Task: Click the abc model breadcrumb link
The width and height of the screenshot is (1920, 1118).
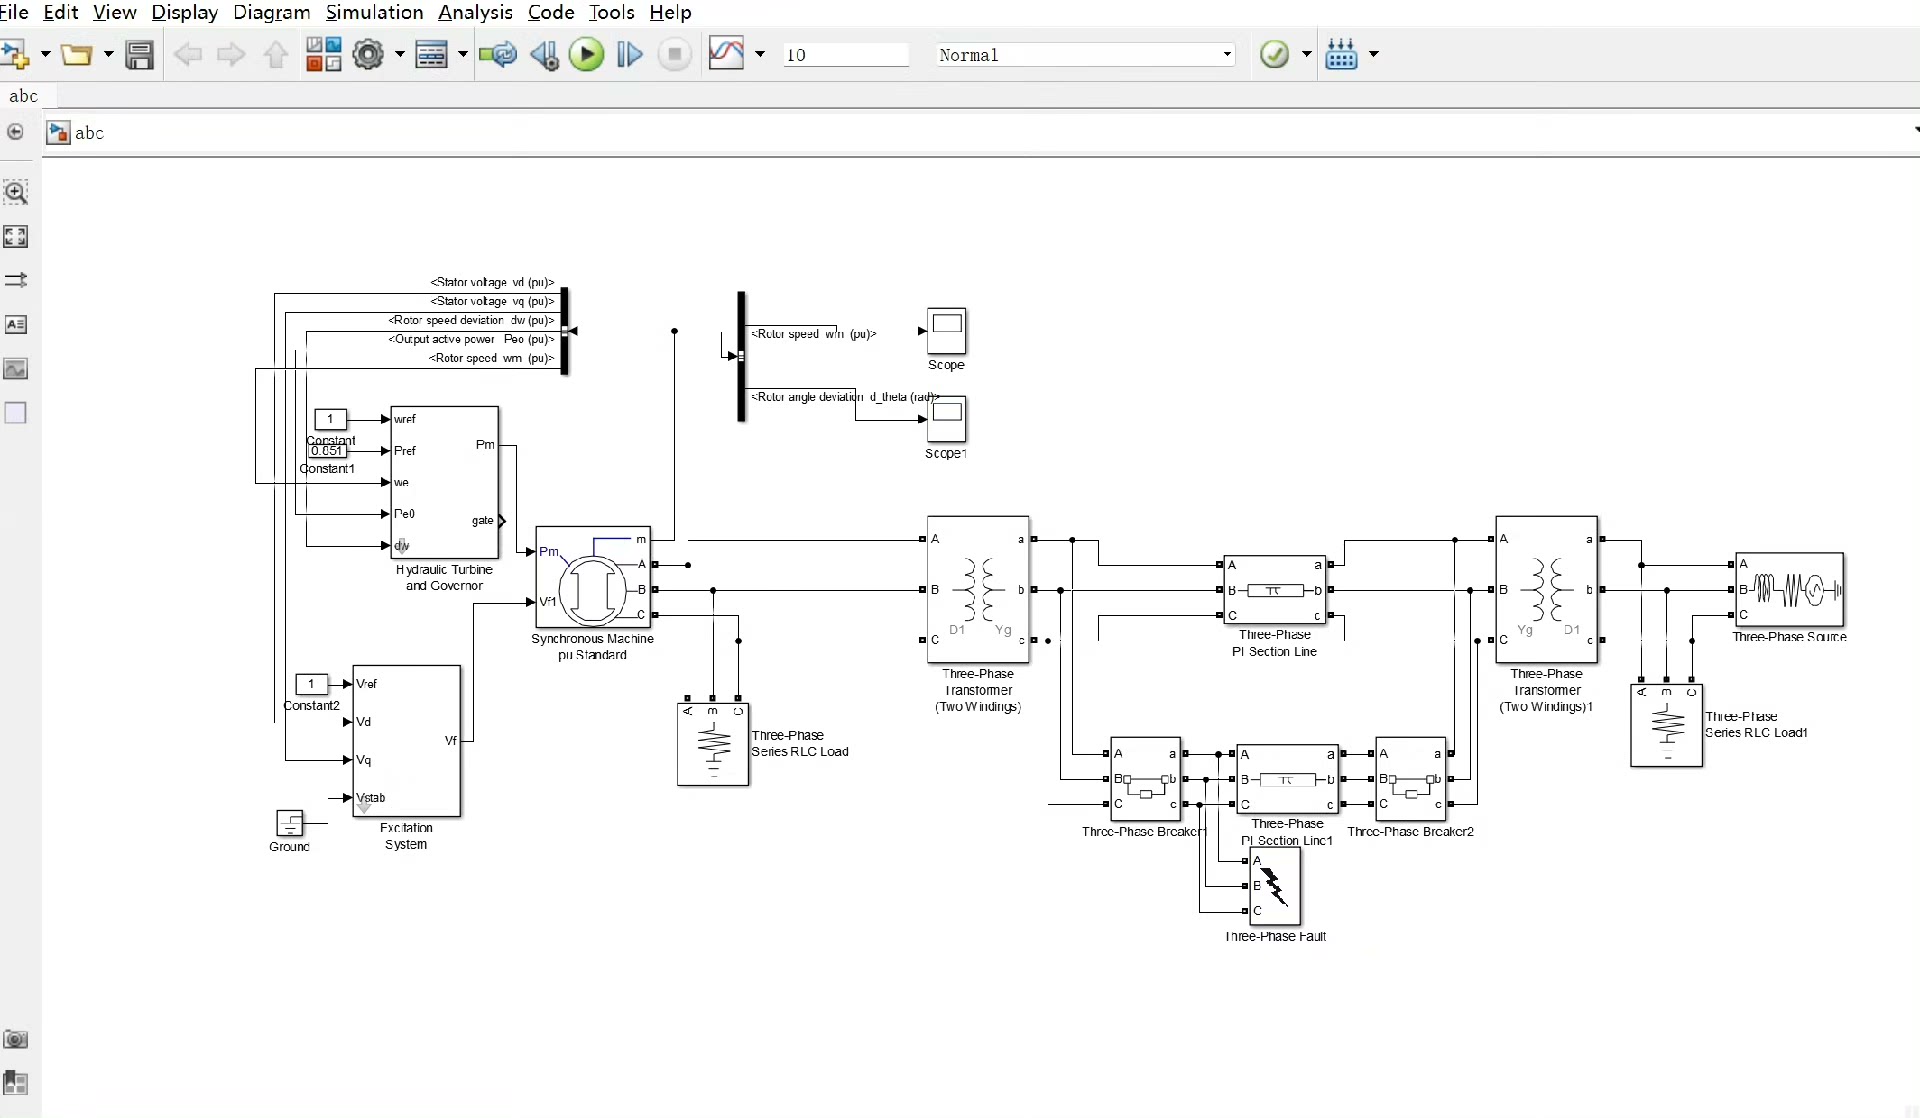Action: (x=89, y=133)
